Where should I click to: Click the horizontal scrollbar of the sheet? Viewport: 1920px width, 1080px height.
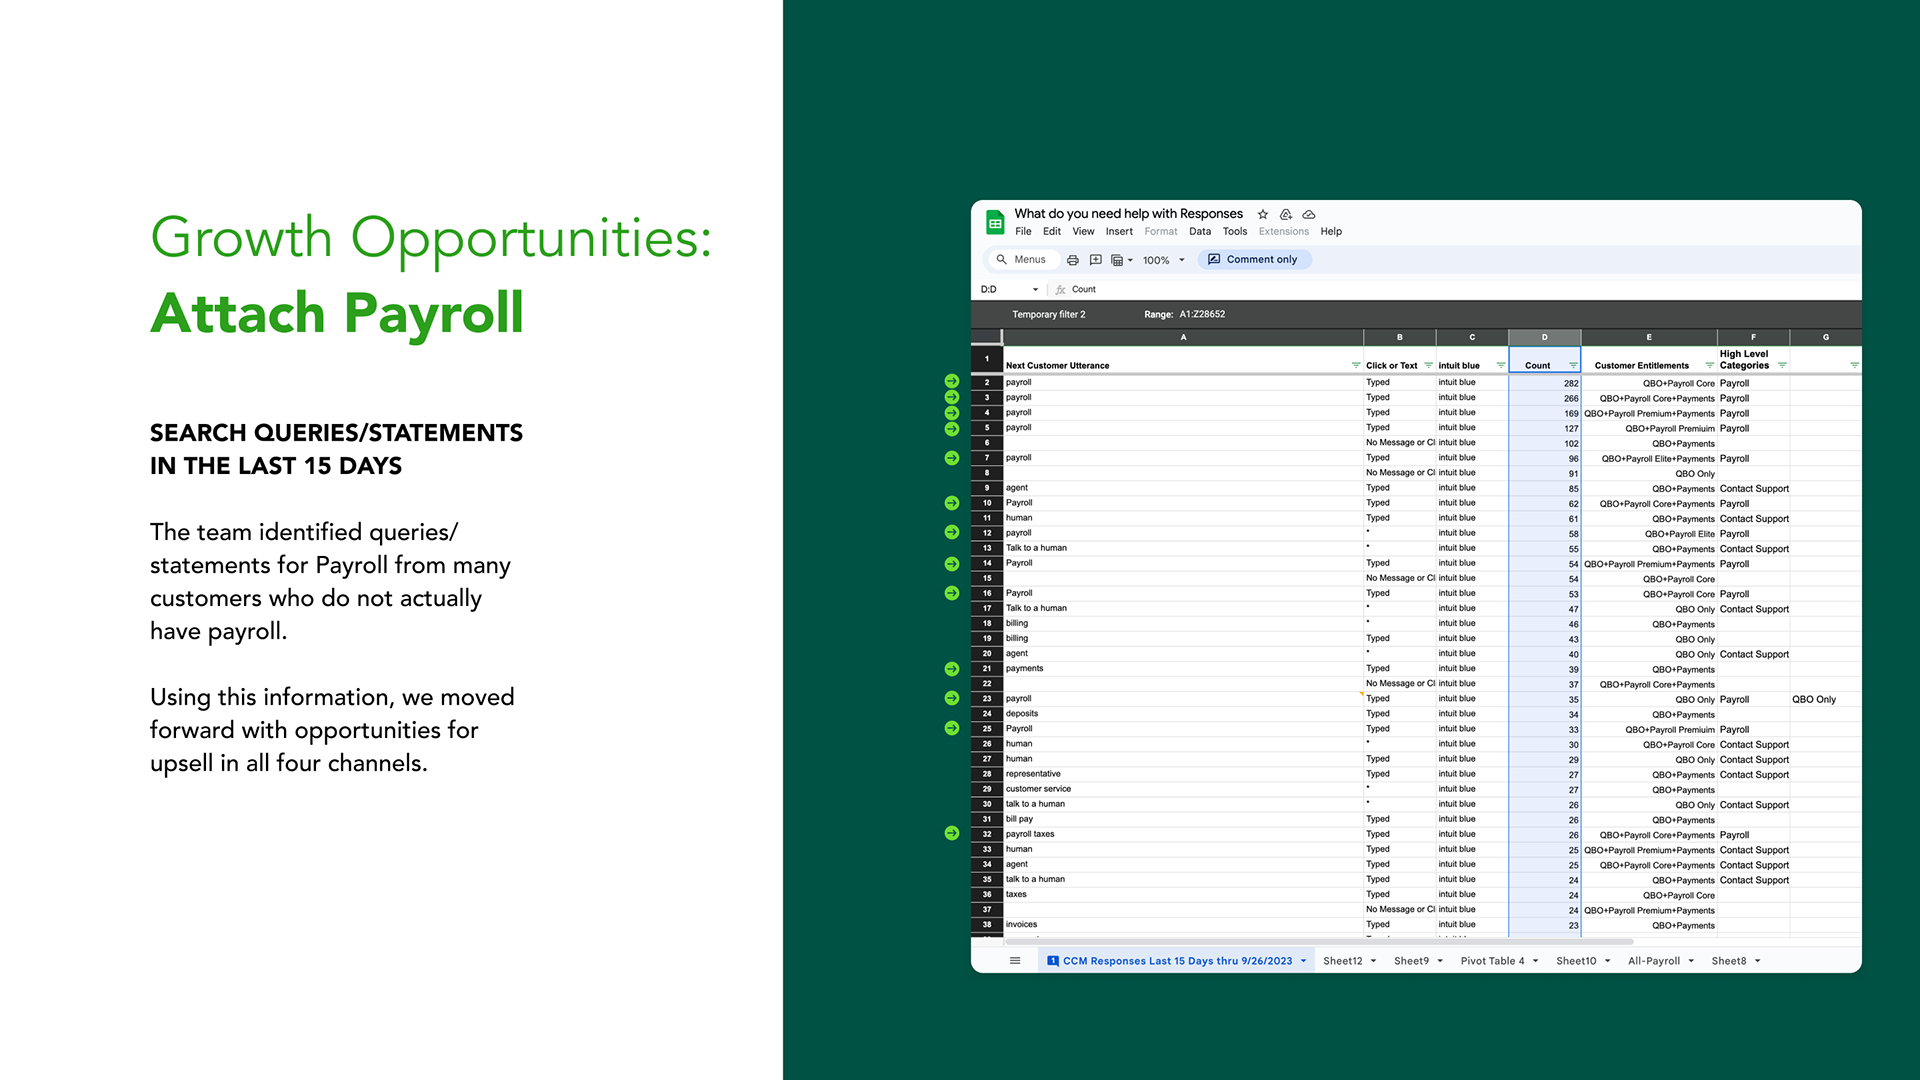(1318, 942)
